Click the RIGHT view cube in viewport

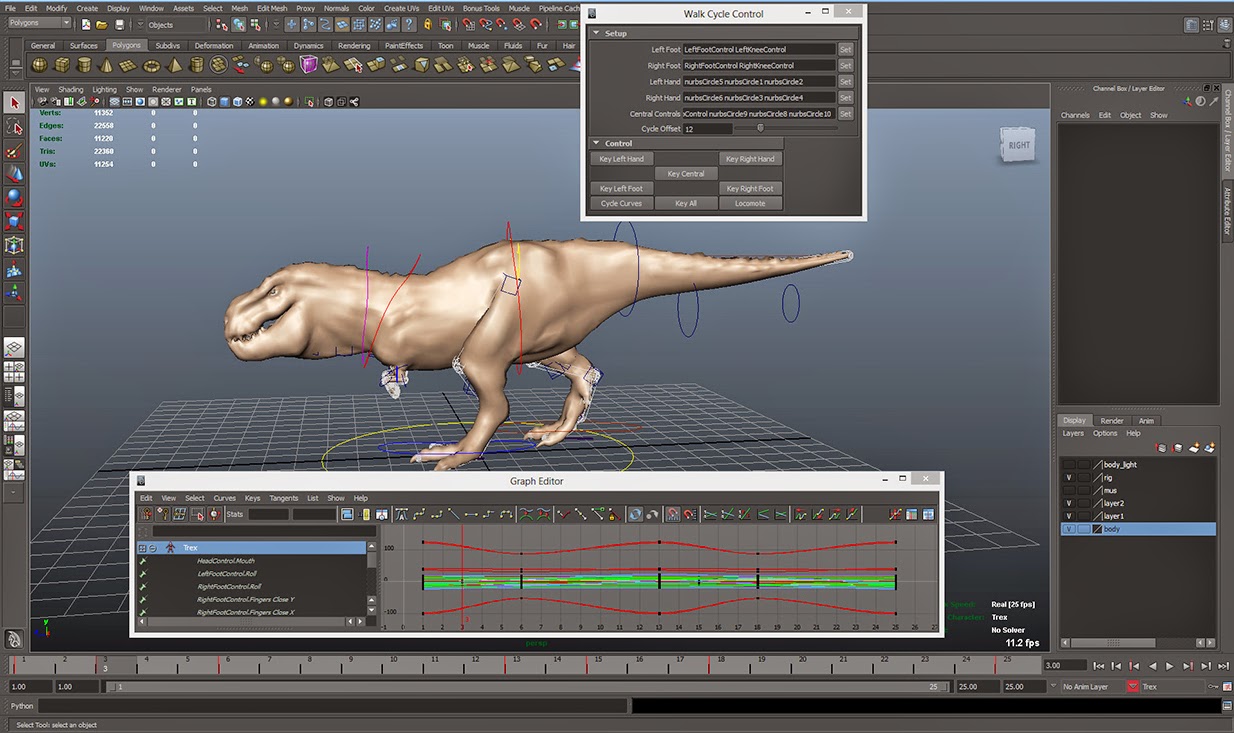tap(1018, 145)
